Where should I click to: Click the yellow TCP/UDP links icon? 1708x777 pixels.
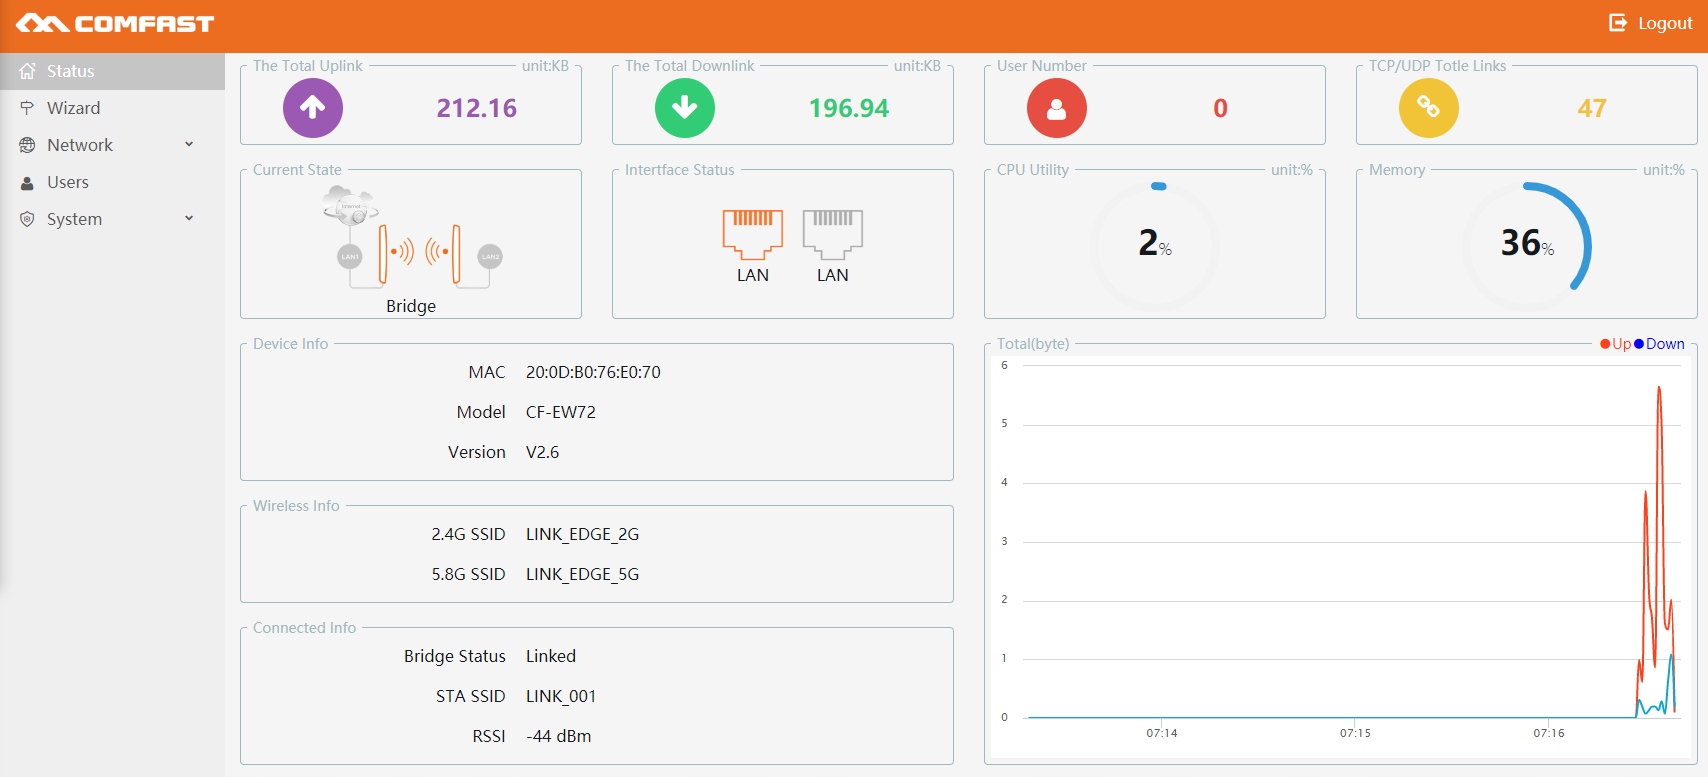click(1428, 108)
